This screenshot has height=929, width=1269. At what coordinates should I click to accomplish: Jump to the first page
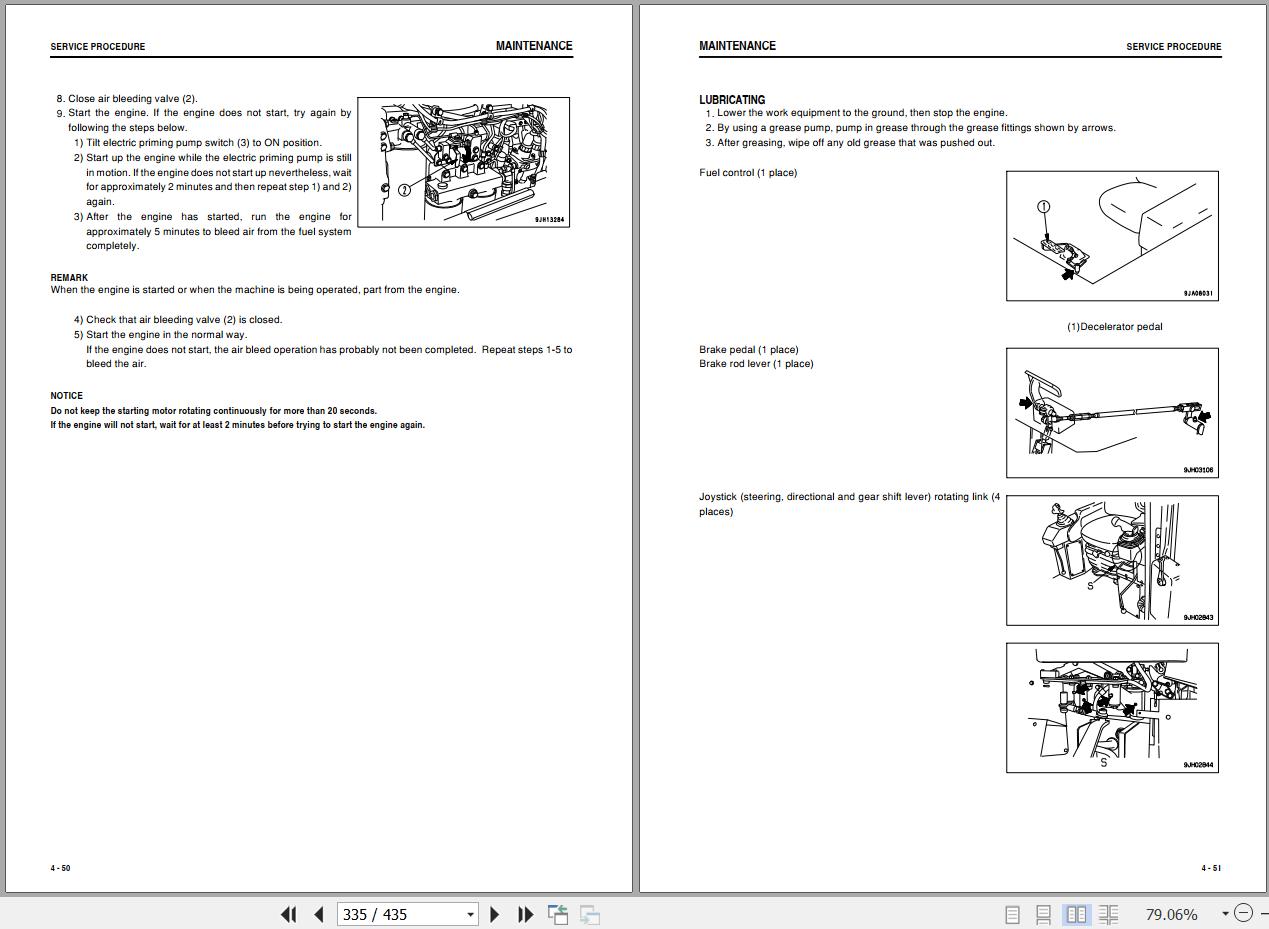(x=288, y=914)
